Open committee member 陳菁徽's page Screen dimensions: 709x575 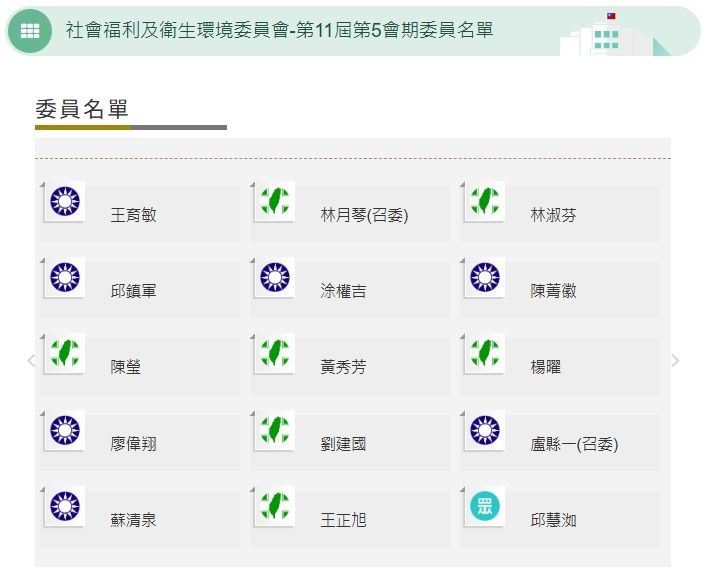(x=553, y=291)
